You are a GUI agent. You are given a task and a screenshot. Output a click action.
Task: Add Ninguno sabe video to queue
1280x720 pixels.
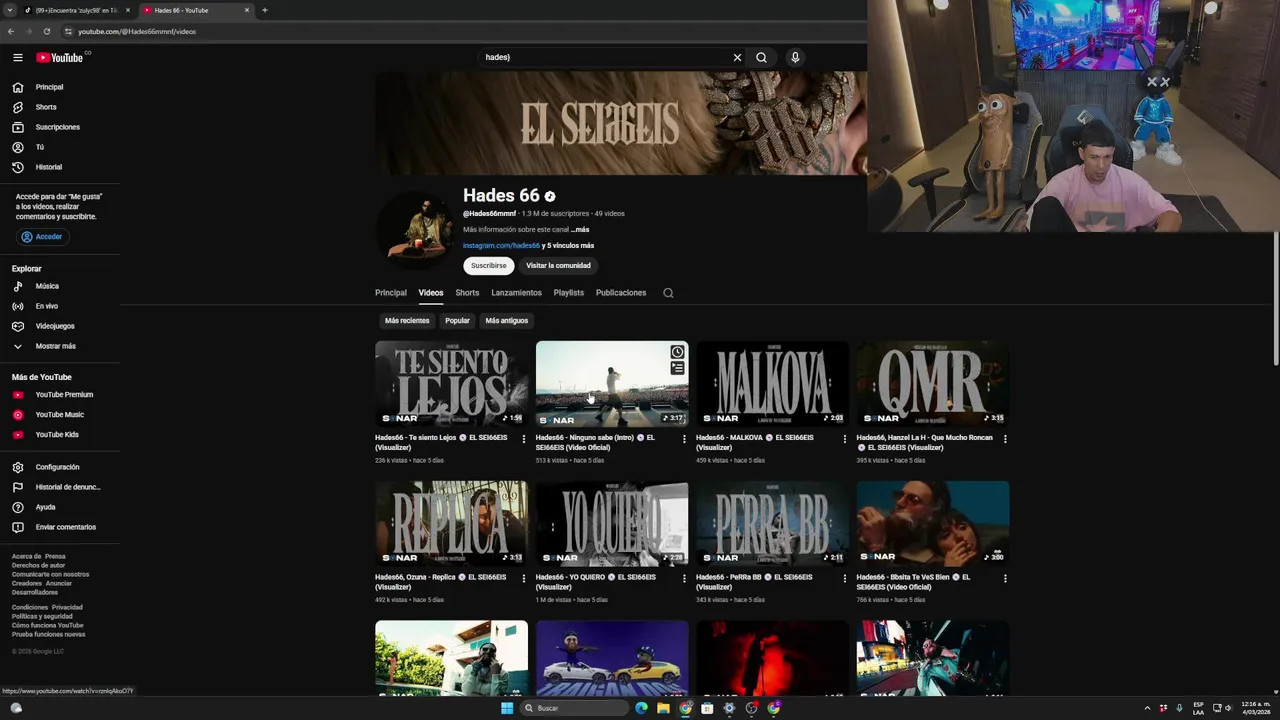pos(677,368)
